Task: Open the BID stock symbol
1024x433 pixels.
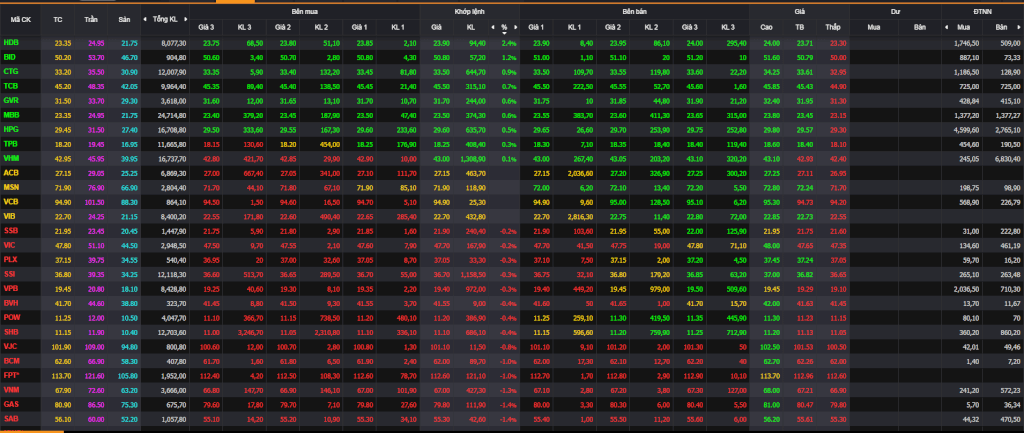Action: (x=9, y=57)
